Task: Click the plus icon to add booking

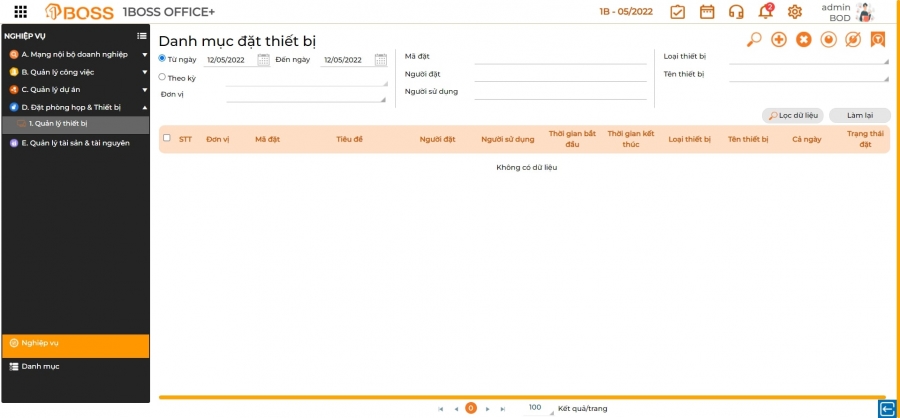Action: (x=779, y=40)
